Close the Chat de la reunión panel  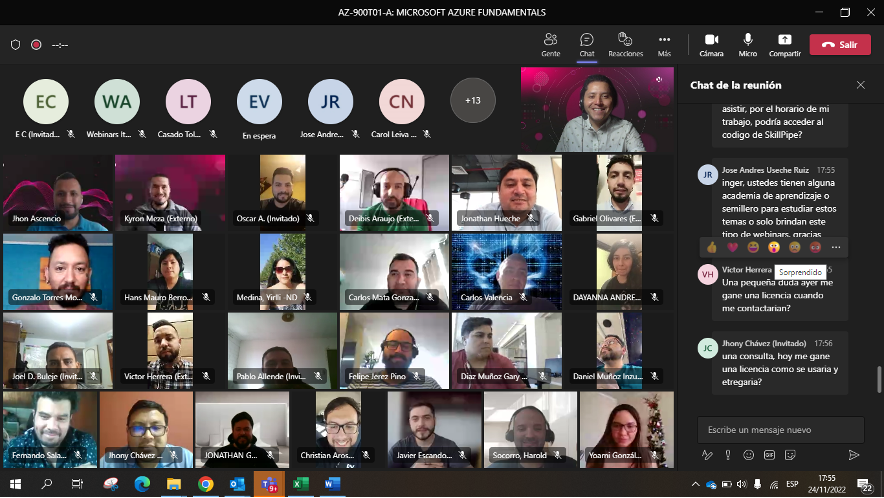[x=860, y=85]
